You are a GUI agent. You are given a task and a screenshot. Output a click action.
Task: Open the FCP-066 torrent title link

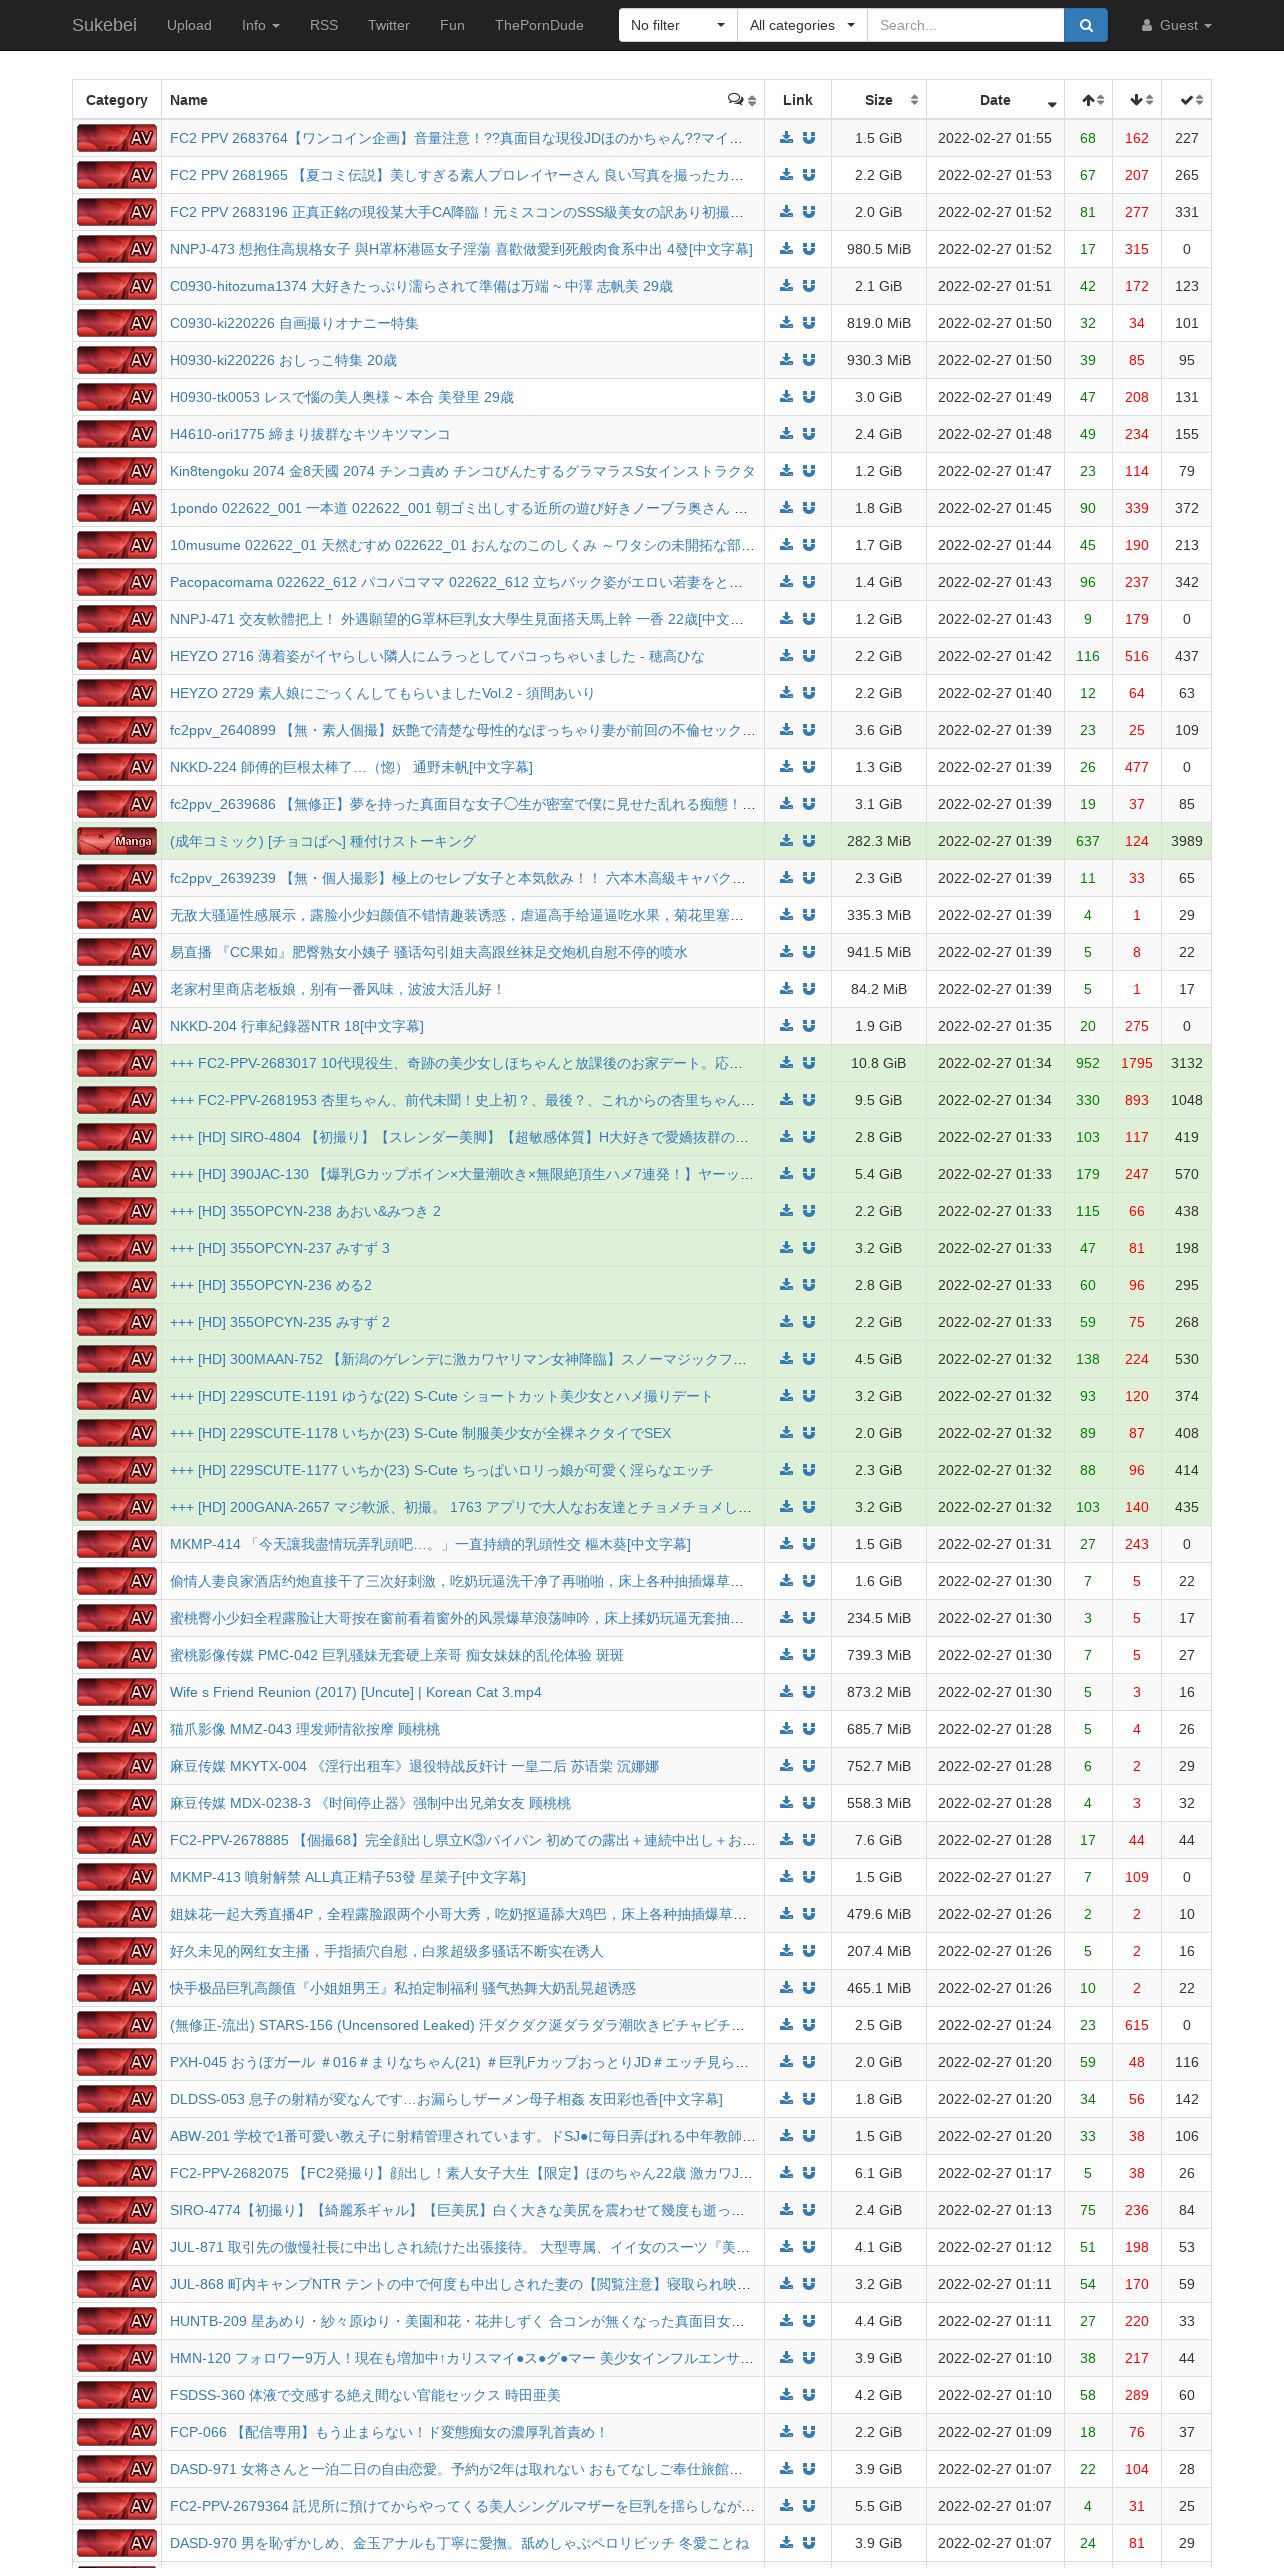(x=387, y=2432)
